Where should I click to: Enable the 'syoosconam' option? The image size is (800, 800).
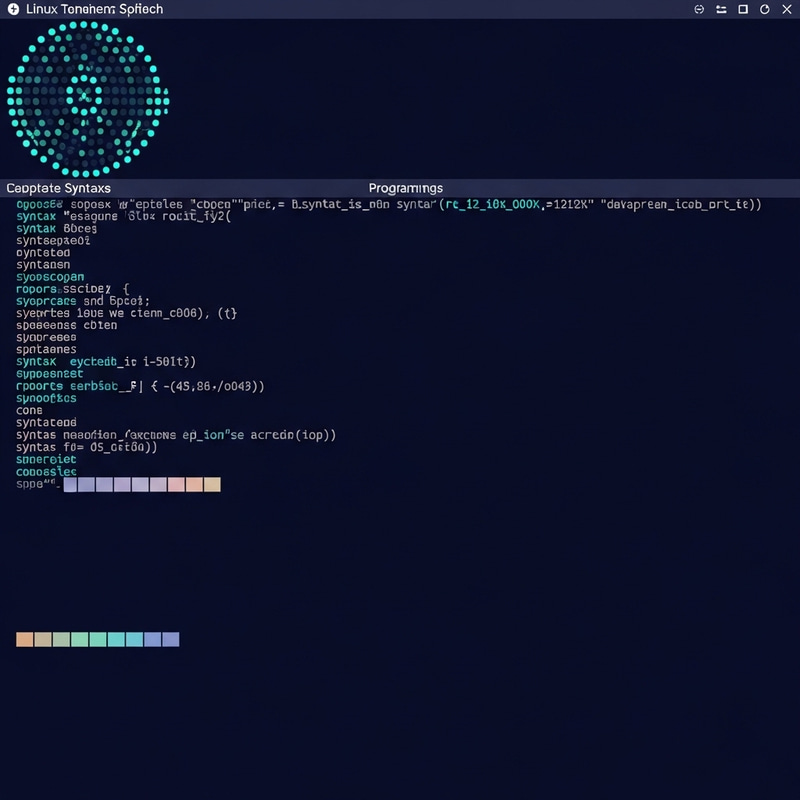(x=49, y=276)
